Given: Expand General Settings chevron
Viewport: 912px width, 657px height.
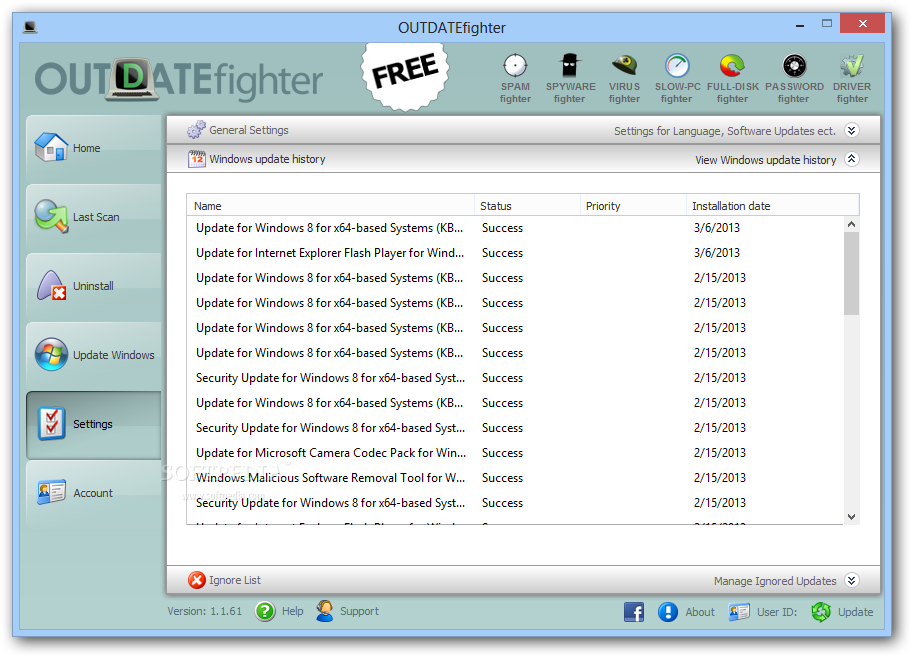Looking at the screenshot, I should (852, 130).
